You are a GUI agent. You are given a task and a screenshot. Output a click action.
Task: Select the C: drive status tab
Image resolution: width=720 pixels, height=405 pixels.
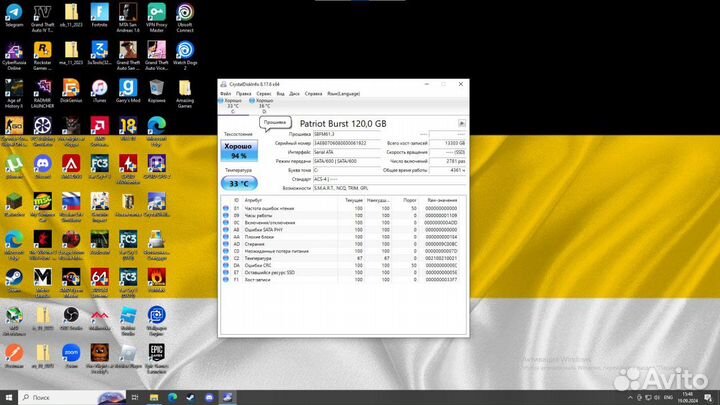232,105
